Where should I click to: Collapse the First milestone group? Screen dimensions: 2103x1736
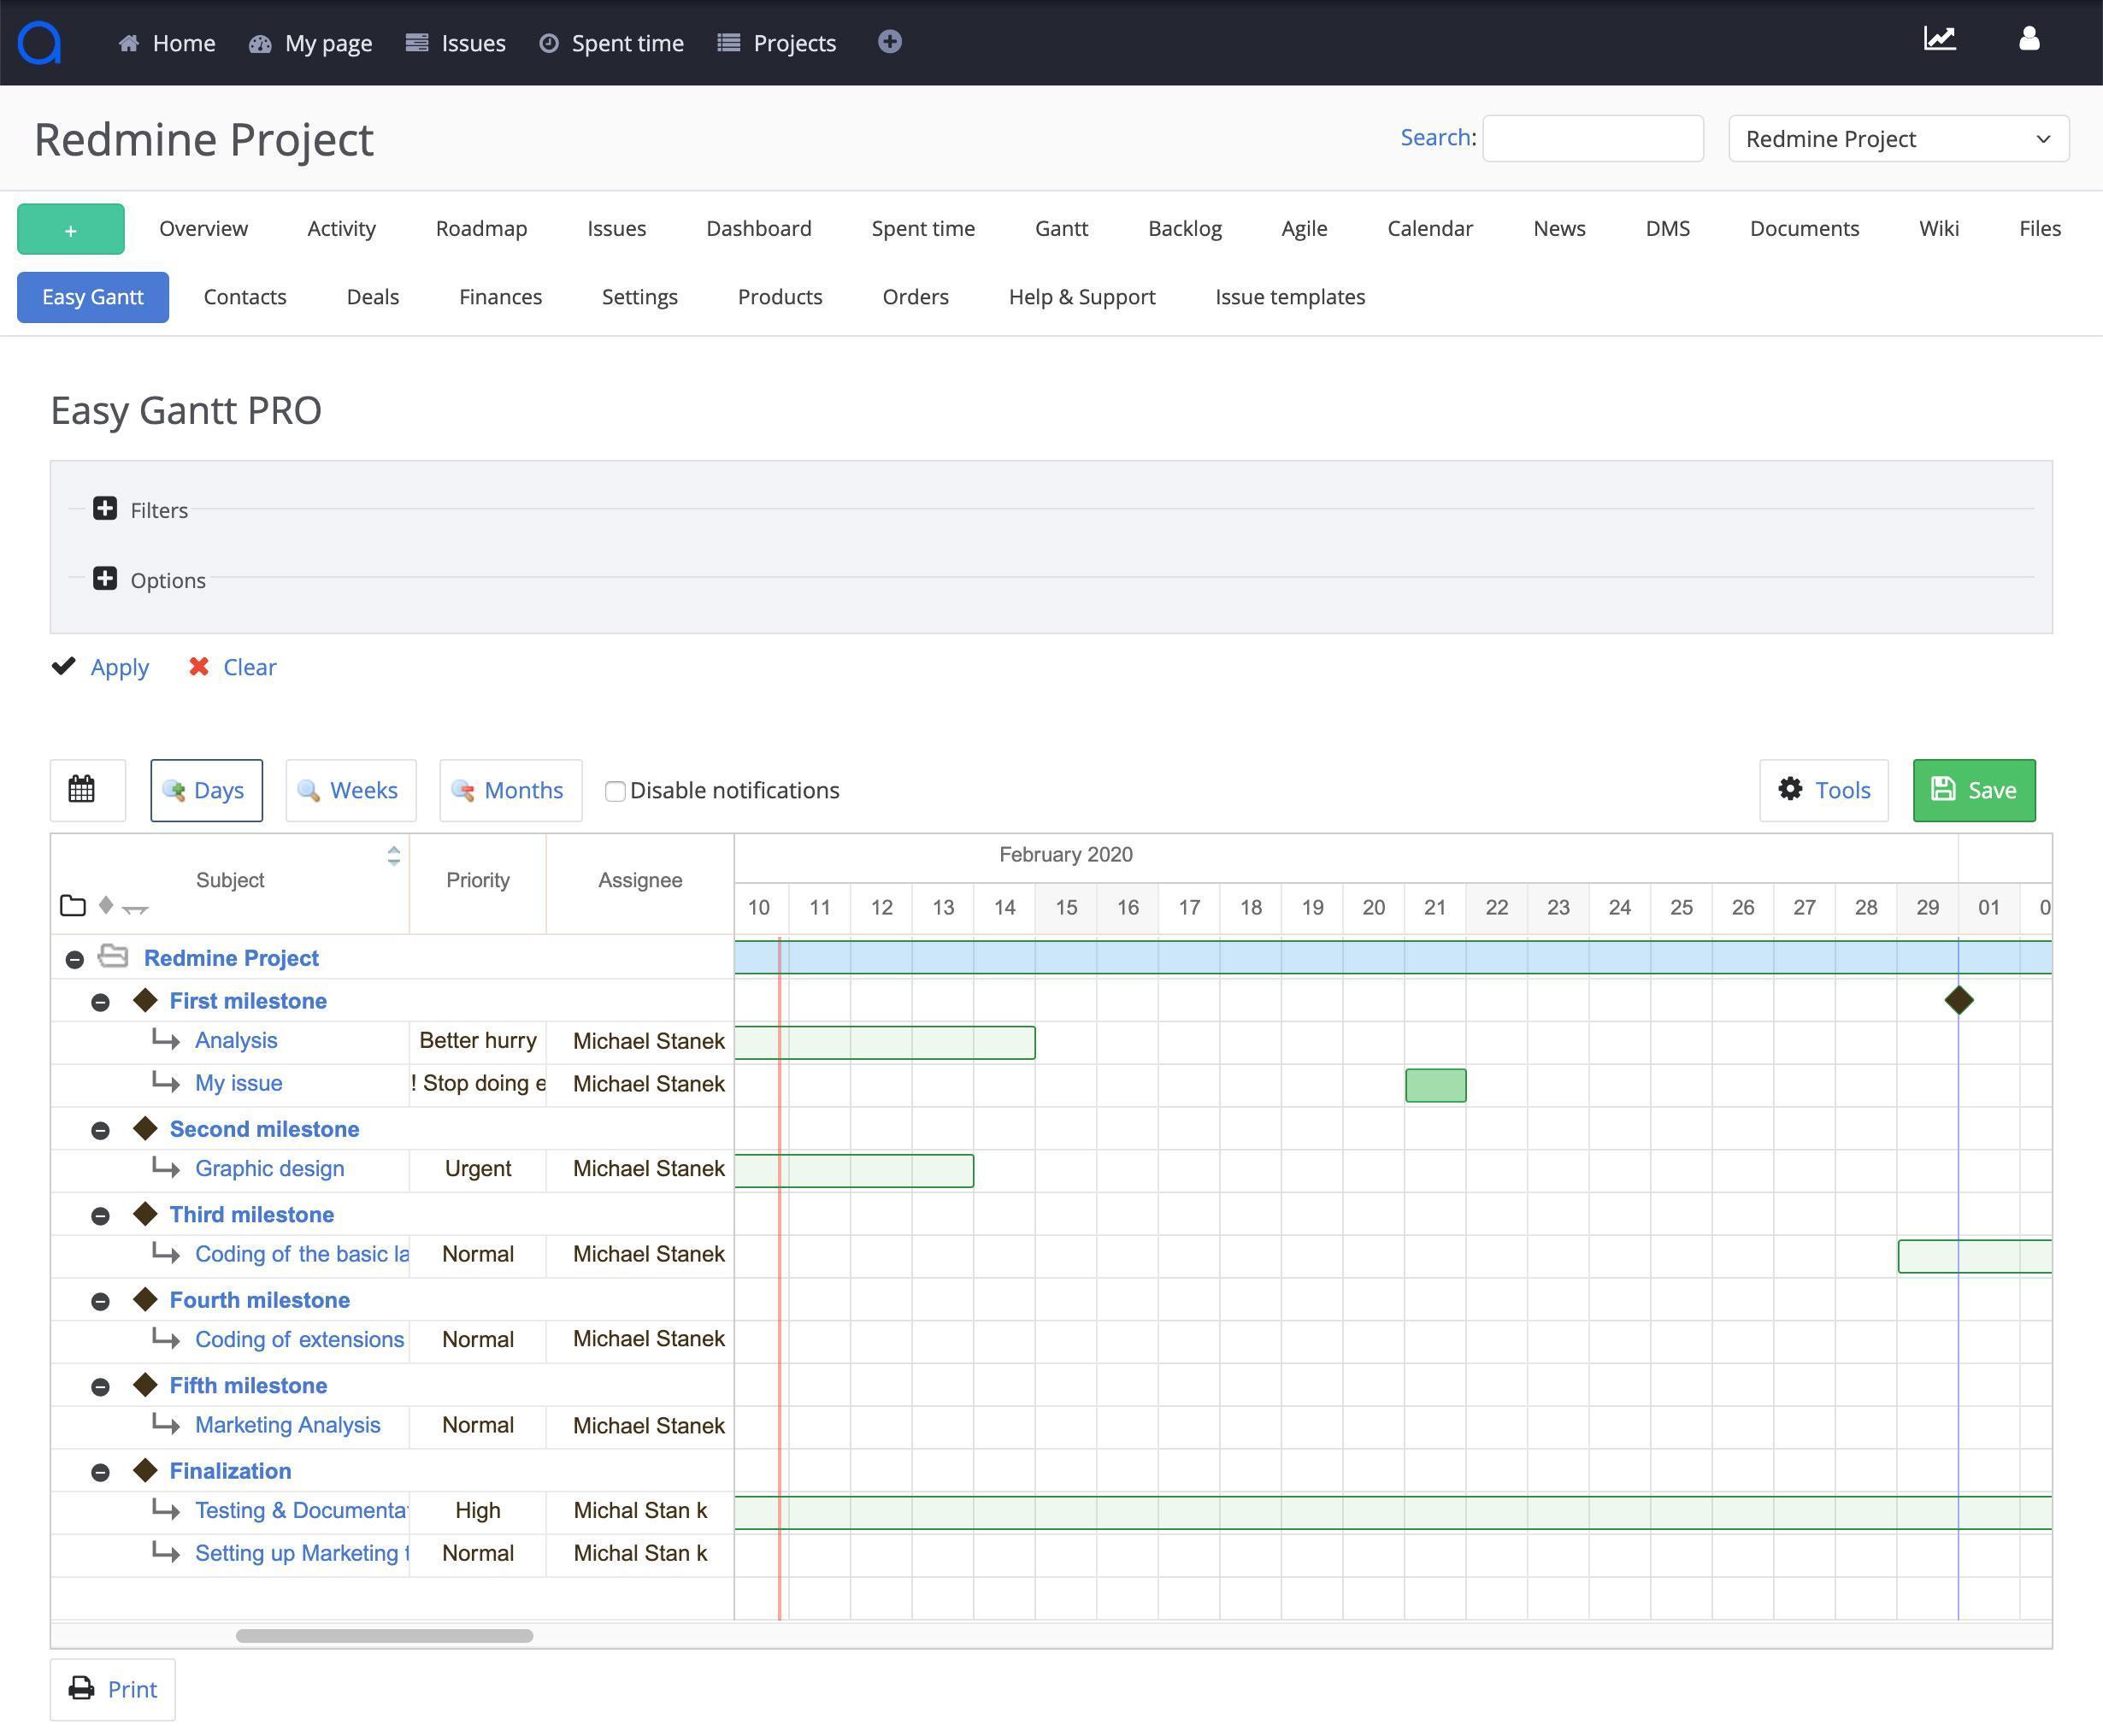click(100, 1002)
